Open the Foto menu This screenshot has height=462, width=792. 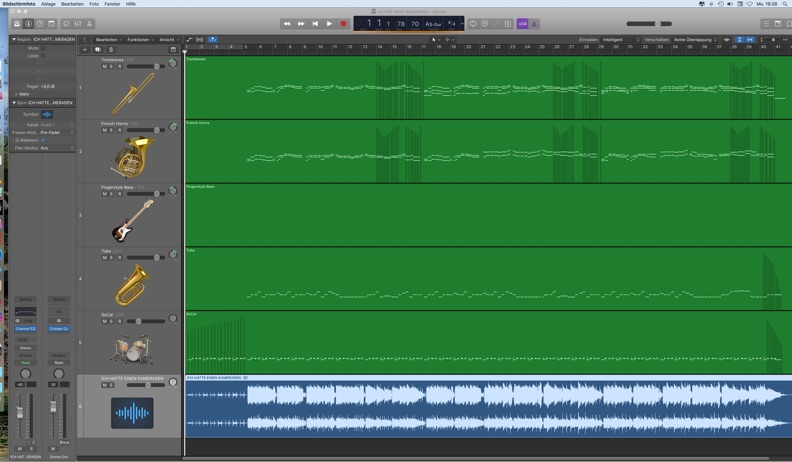(94, 4)
